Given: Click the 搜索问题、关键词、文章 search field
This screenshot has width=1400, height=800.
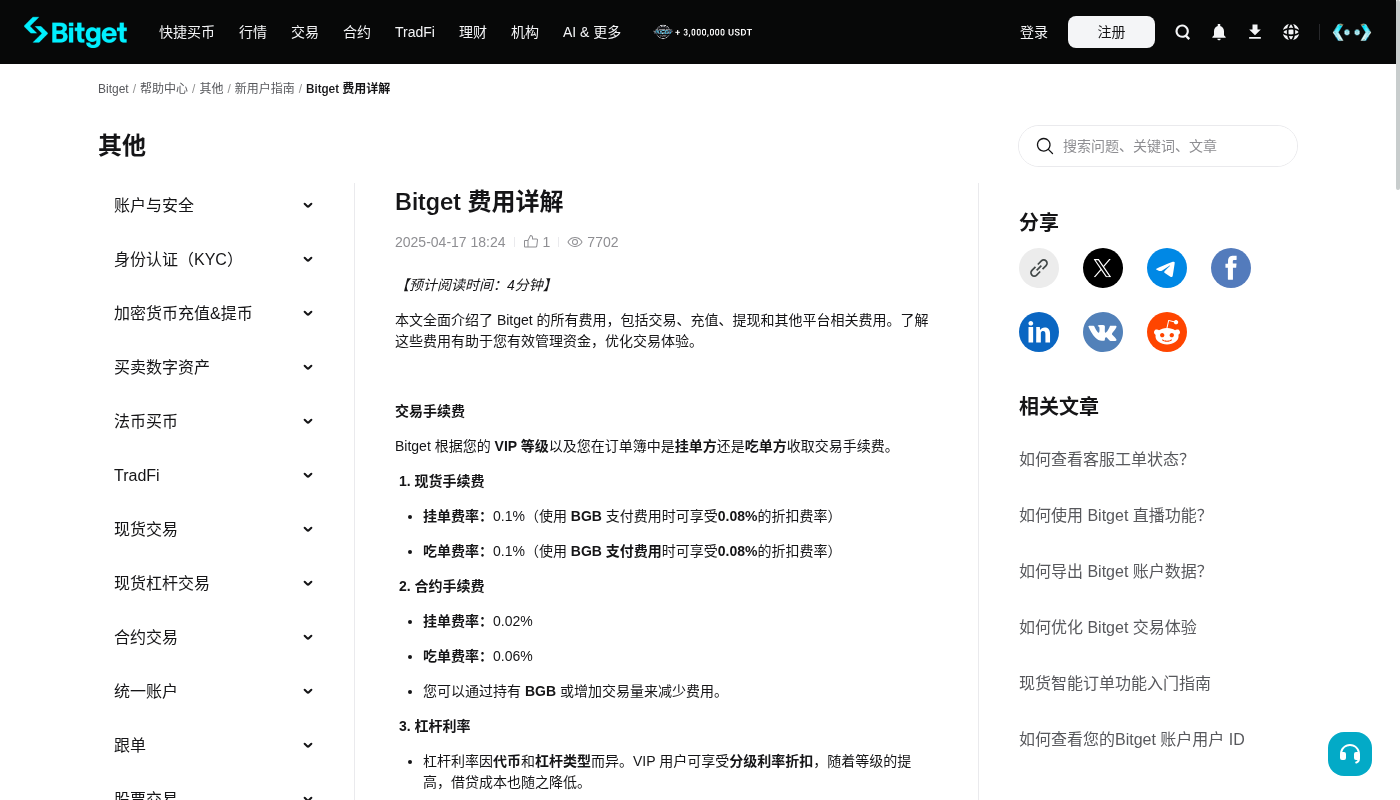Looking at the screenshot, I should coord(1158,146).
